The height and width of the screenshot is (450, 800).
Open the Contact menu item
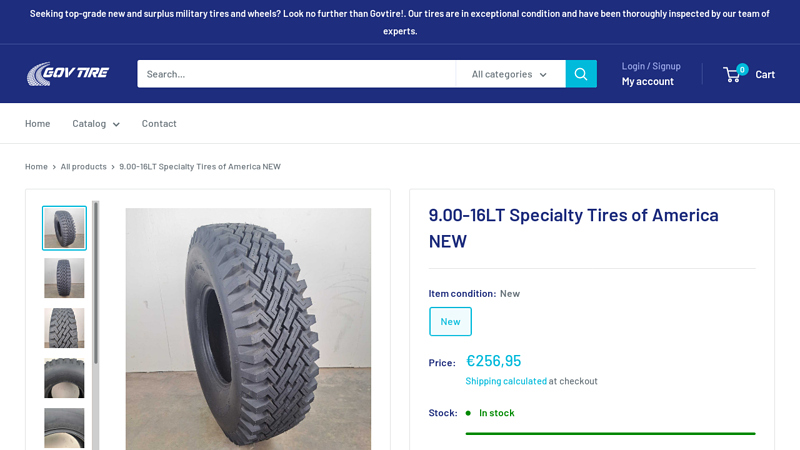[x=159, y=123]
